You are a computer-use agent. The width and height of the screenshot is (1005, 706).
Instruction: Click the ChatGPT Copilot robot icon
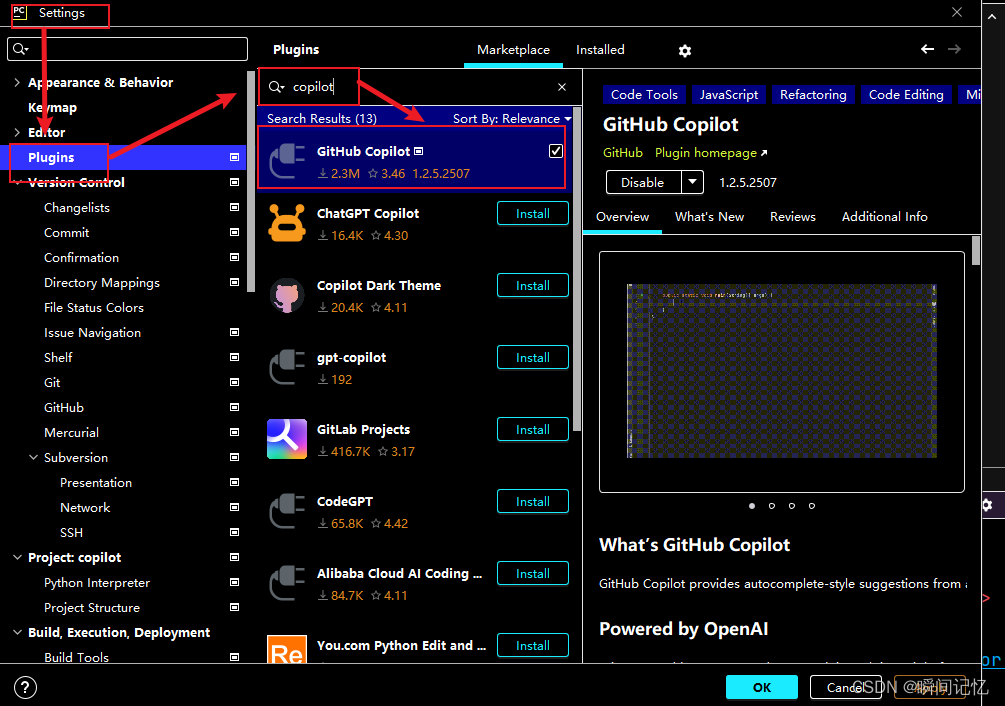(287, 222)
